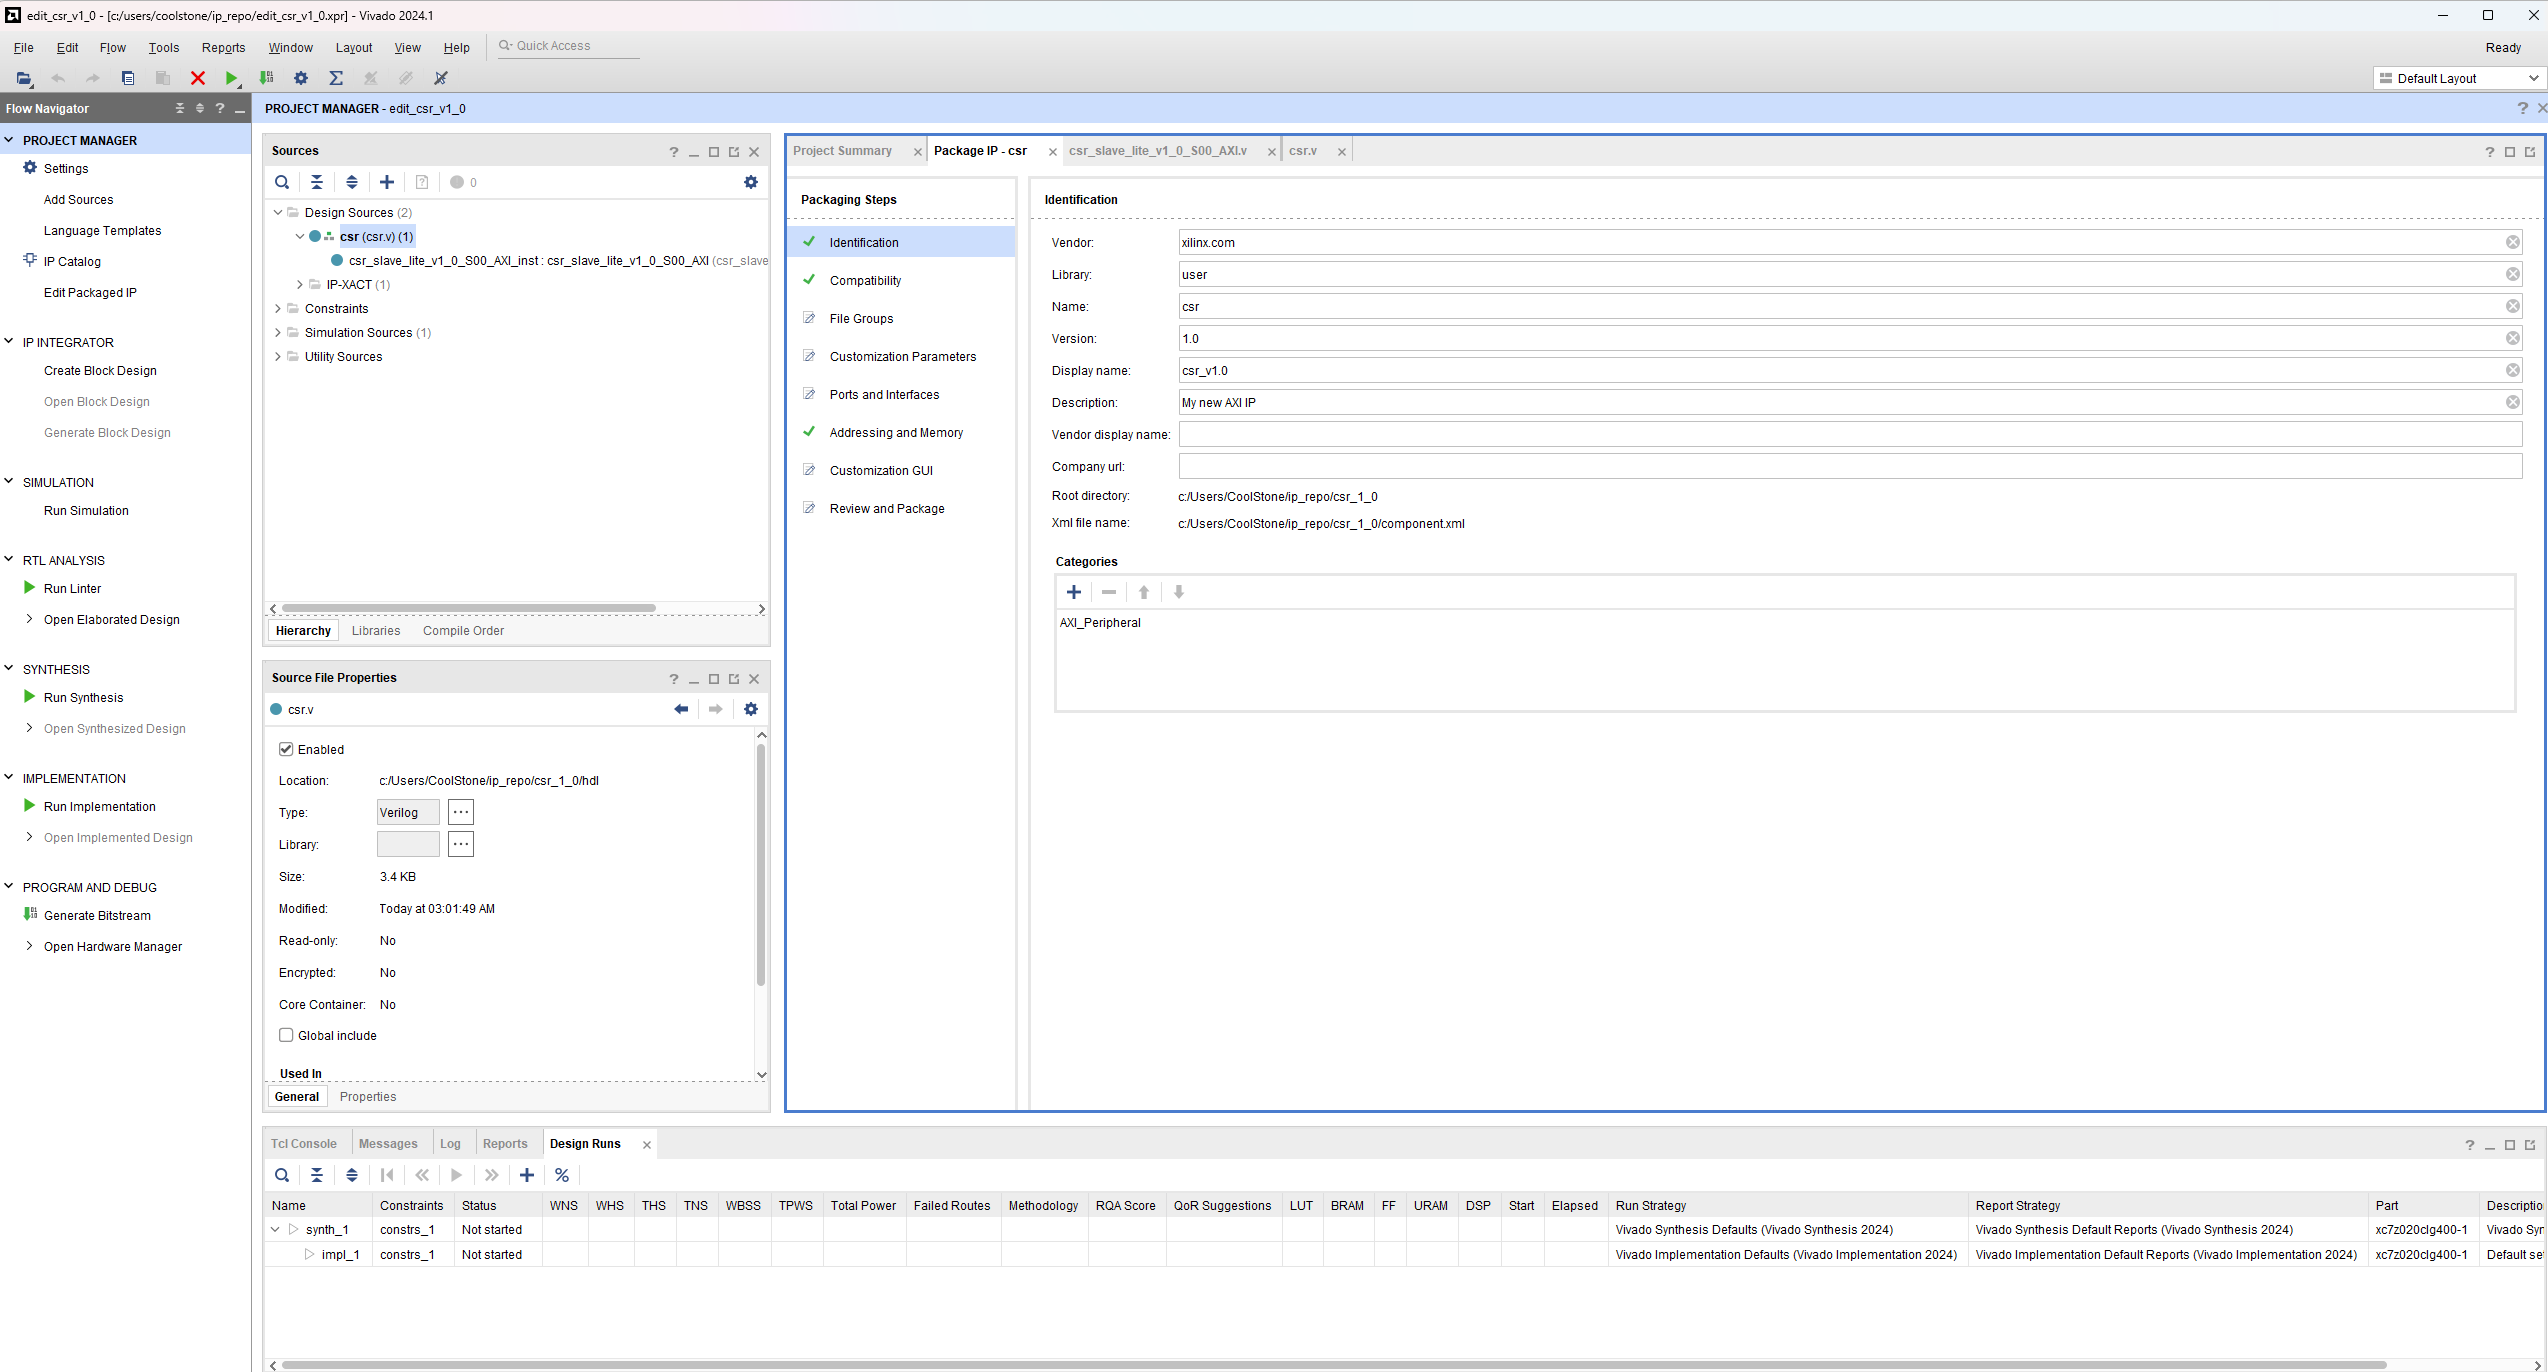Click the green Run toolbar arrow
2548x1372 pixels.
231,78
